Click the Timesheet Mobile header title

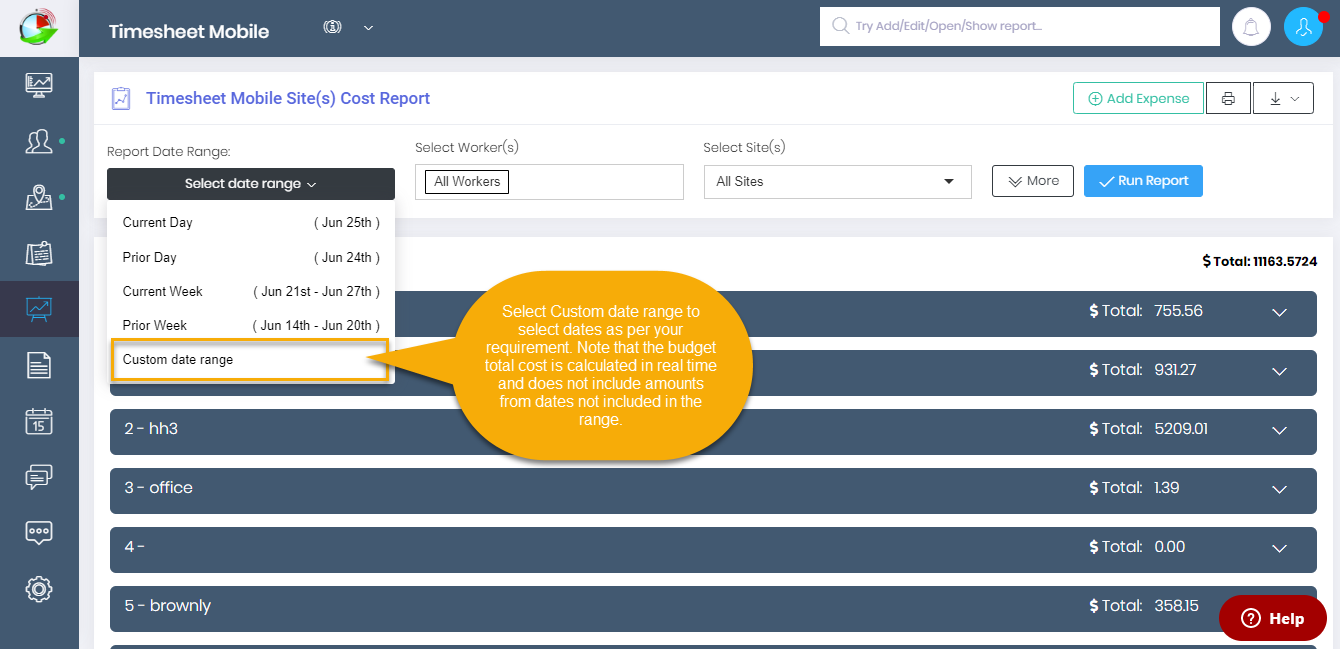click(189, 31)
